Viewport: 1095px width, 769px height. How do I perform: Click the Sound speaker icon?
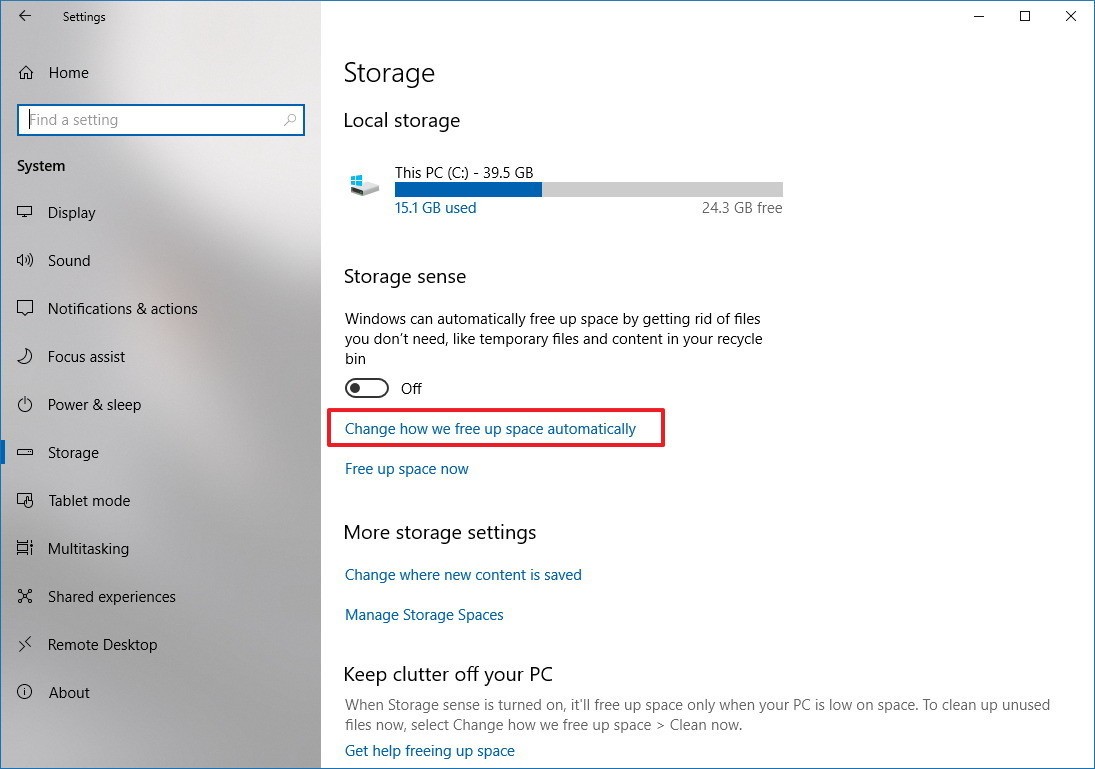26,261
